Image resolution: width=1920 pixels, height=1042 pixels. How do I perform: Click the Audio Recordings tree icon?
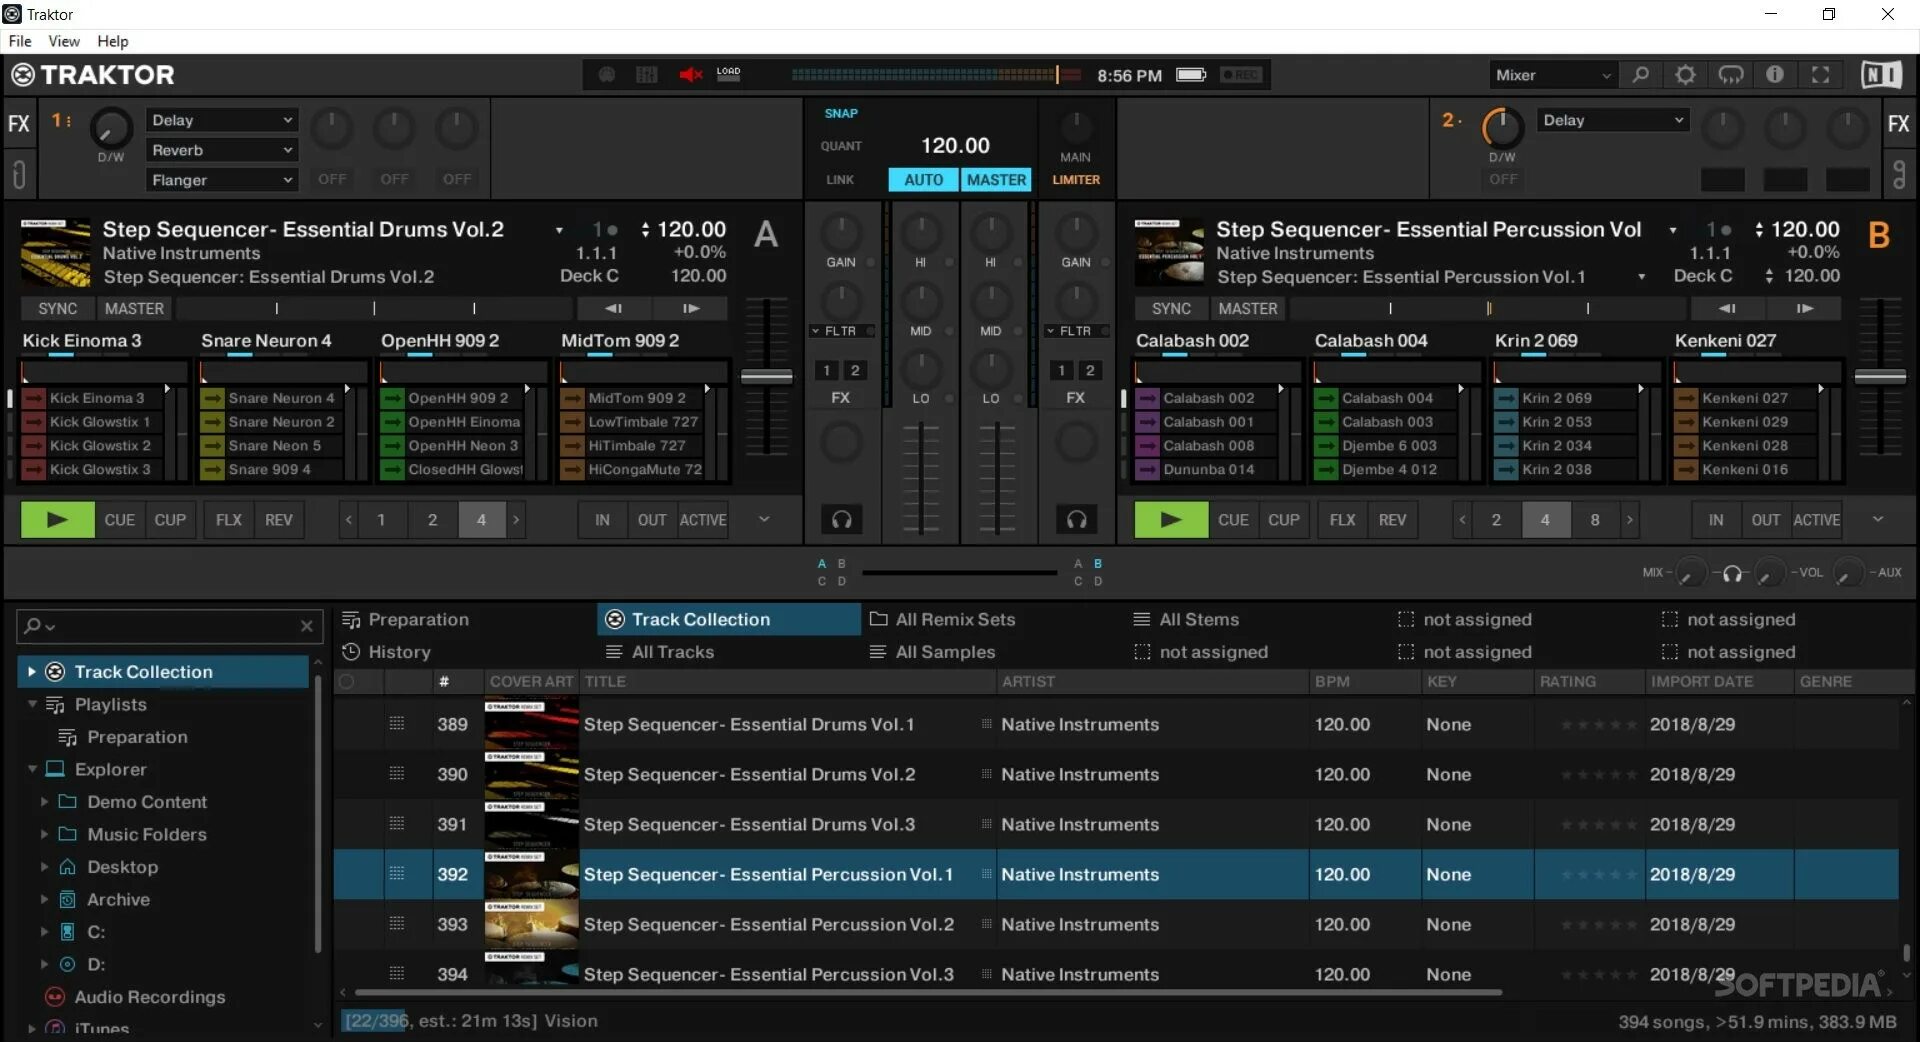click(56, 997)
